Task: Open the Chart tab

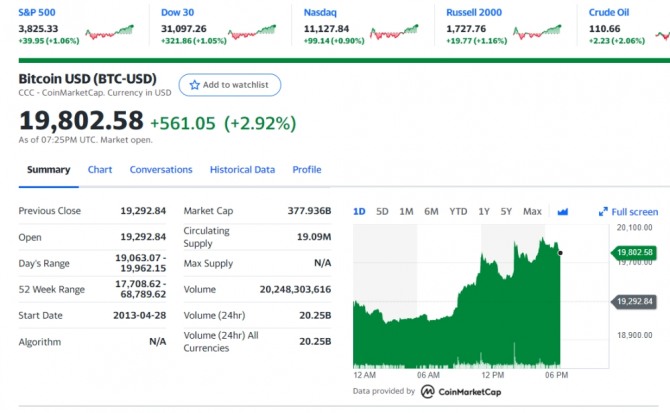Action: point(100,170)
